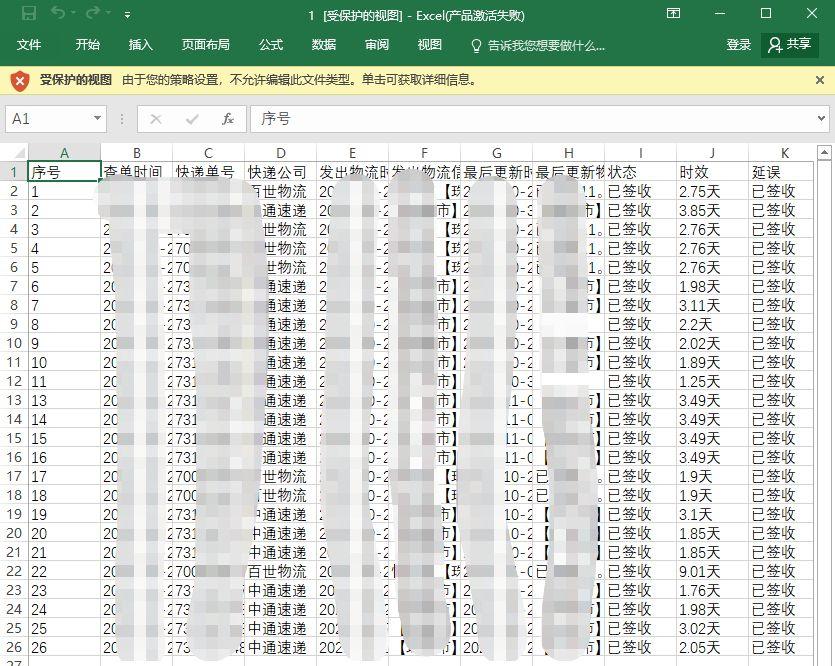
Task: Click cell with 3.02天
Action: click(713, 629)
